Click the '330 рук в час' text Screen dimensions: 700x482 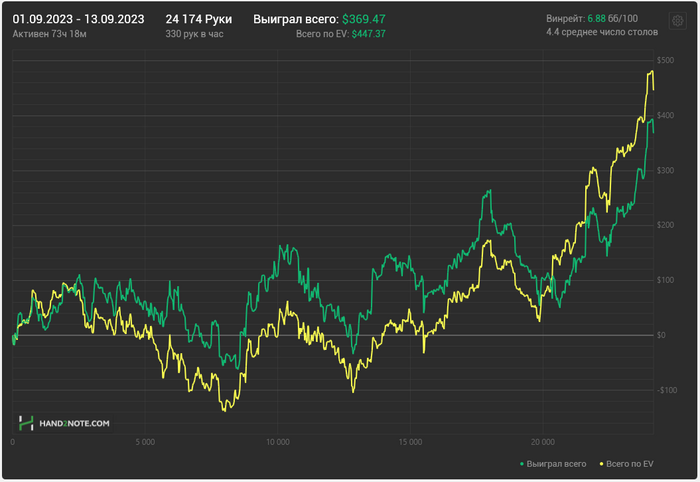pyautogui.click(x=194, y=34)
